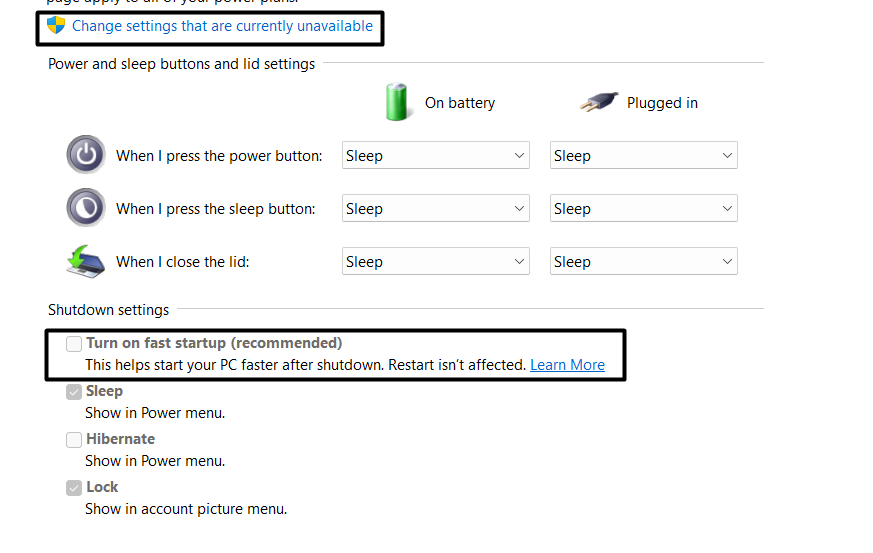This screenshot has height=553, width=873.
Task: Click the green battery icon
Action: (x=399, y=102)
